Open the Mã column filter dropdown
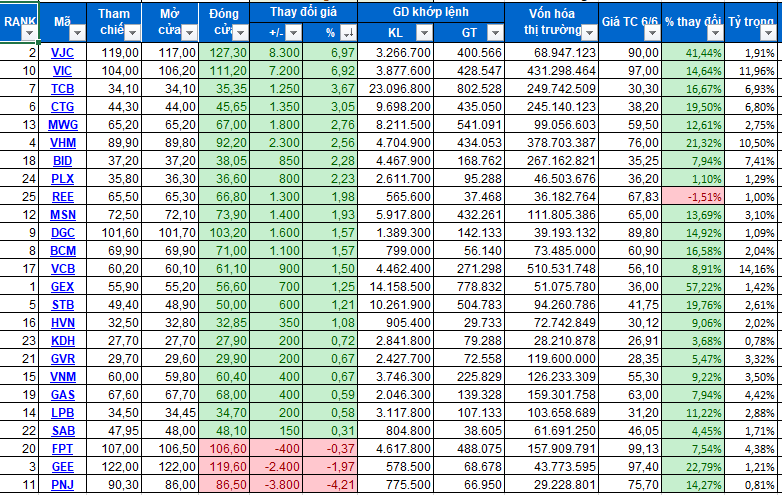Viewport: 782px width, 495px height. point(77,33)
